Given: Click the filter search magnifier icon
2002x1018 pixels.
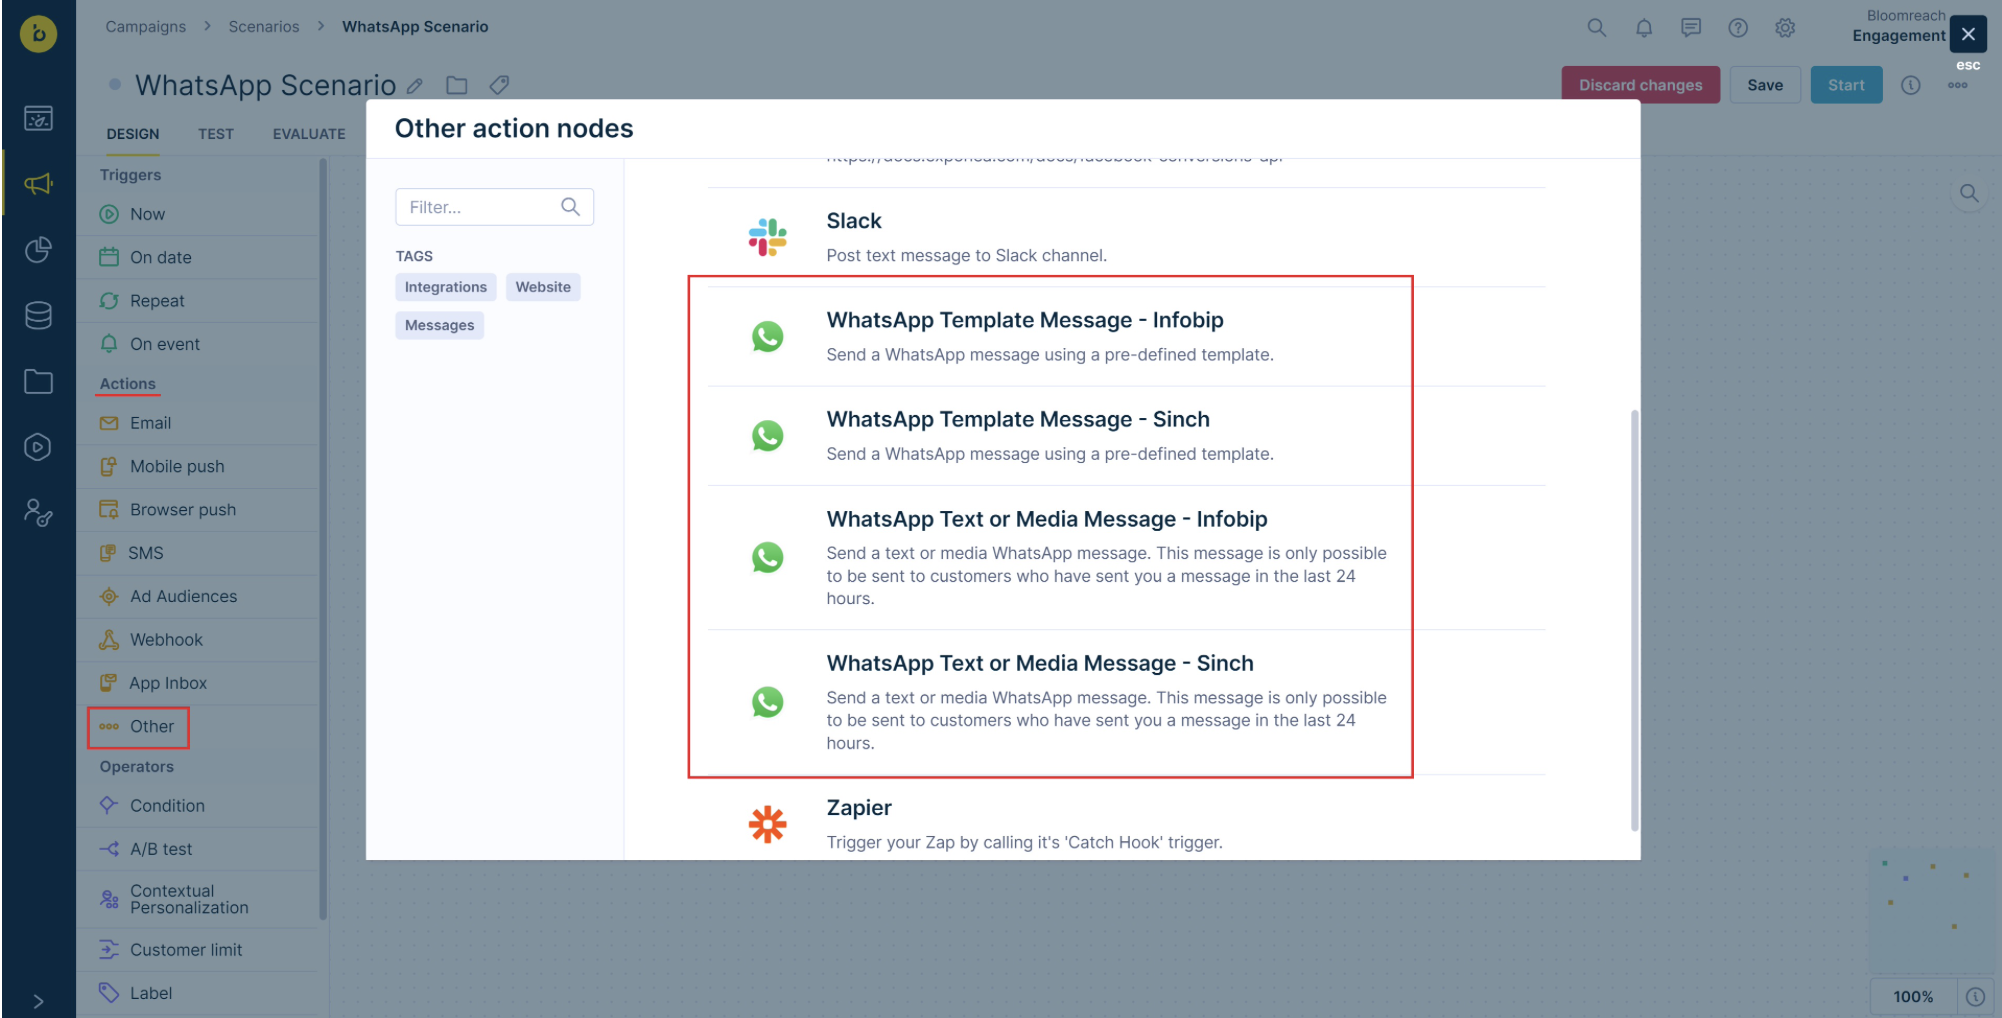Looking at the screenshot, I should pyautogui.click(x=570, y=207).
